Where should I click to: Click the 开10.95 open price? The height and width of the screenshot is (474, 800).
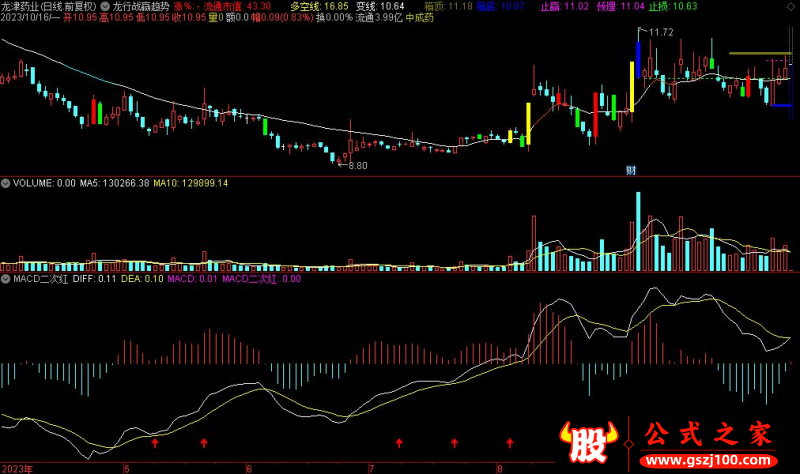[80, 18]
